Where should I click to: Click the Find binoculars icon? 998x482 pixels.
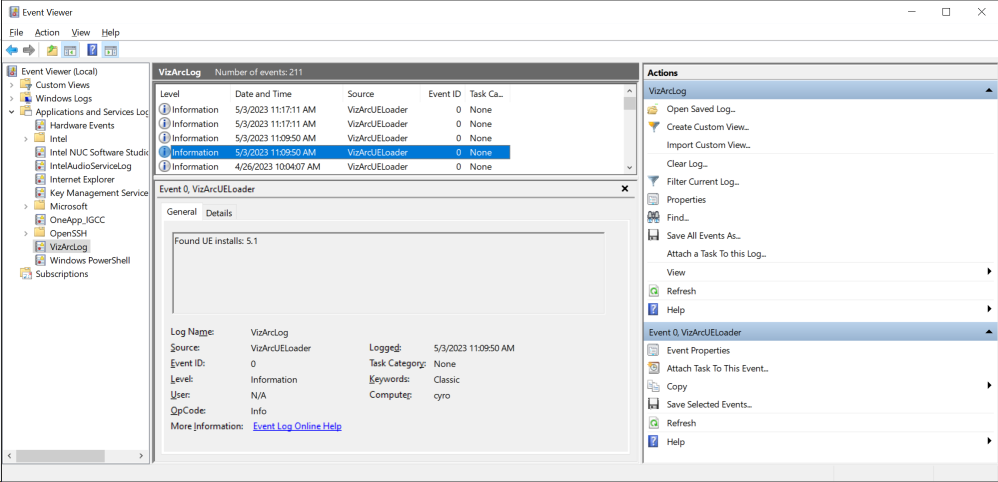[x=654, y=217]
